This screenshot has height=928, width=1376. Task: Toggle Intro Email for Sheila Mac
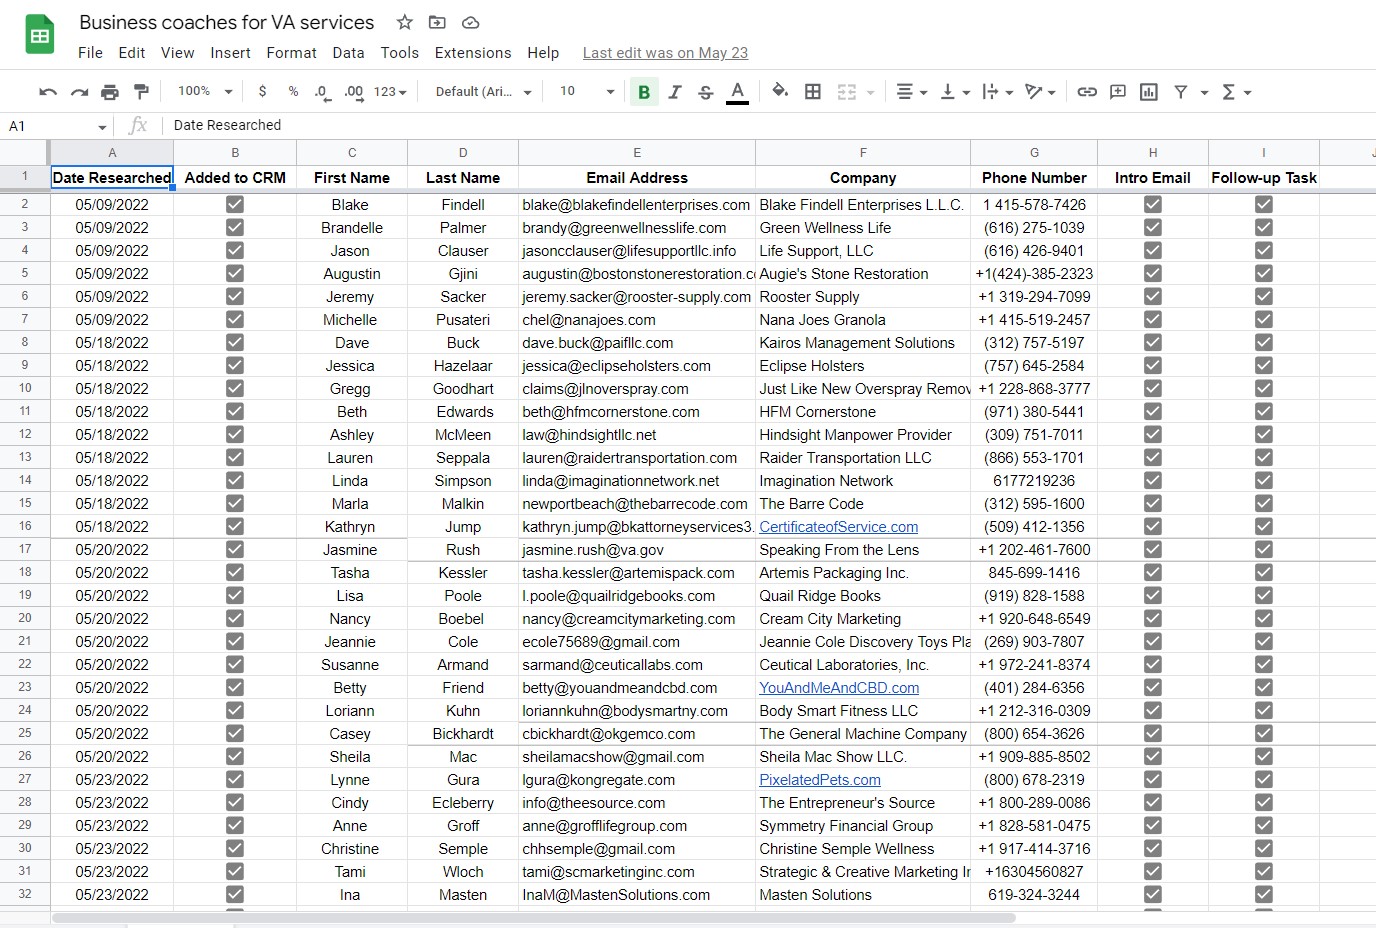point(1153,756)
